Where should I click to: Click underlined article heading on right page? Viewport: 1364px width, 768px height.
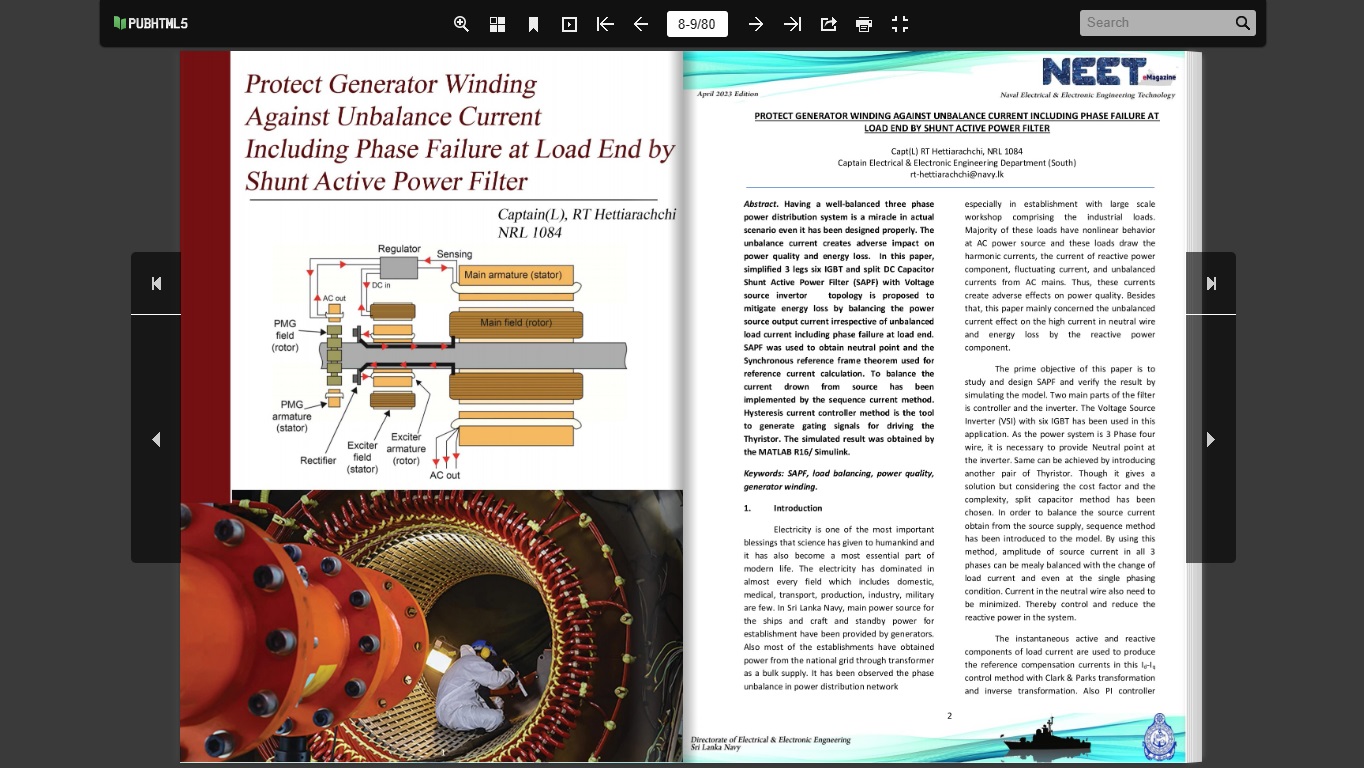(956, 122)
